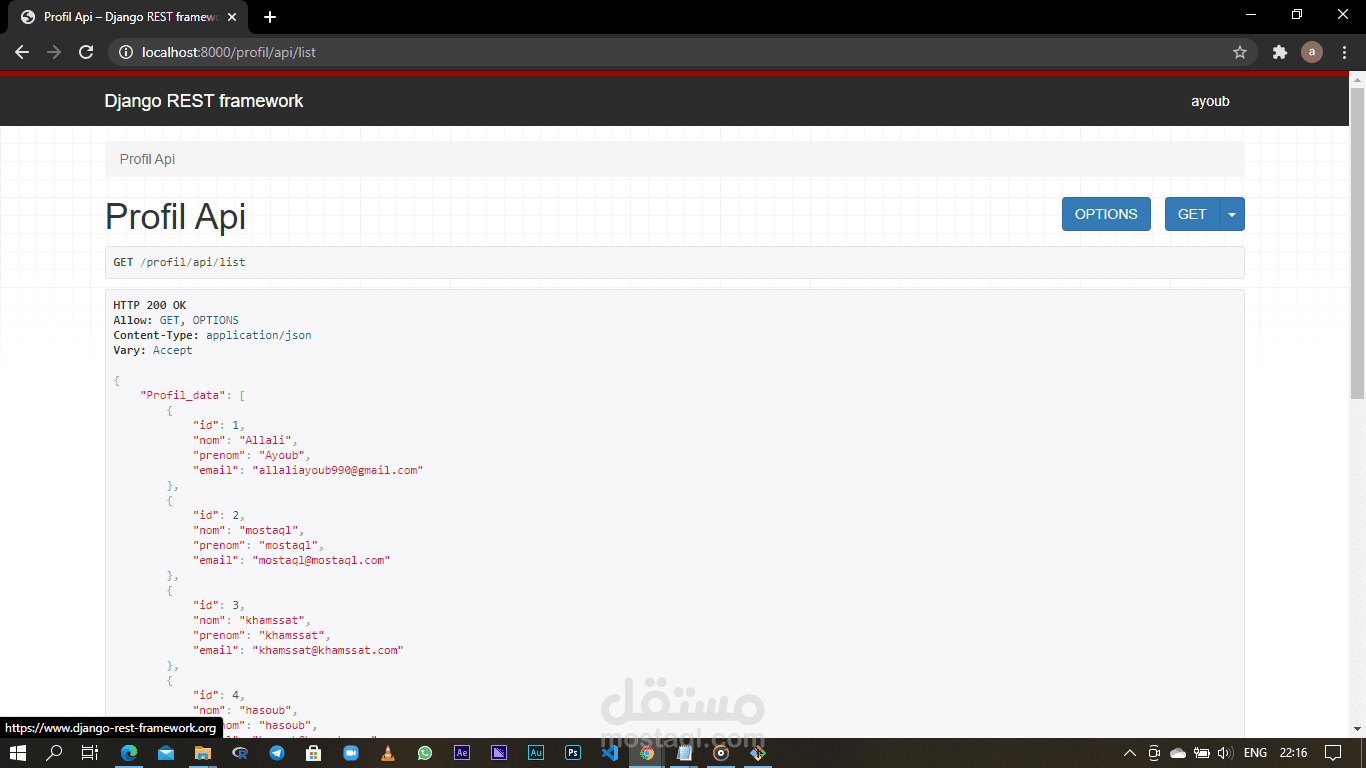Open the Notepad icon on the taskbar
The height and width of the screenshot is (768, 1366).
684,753
